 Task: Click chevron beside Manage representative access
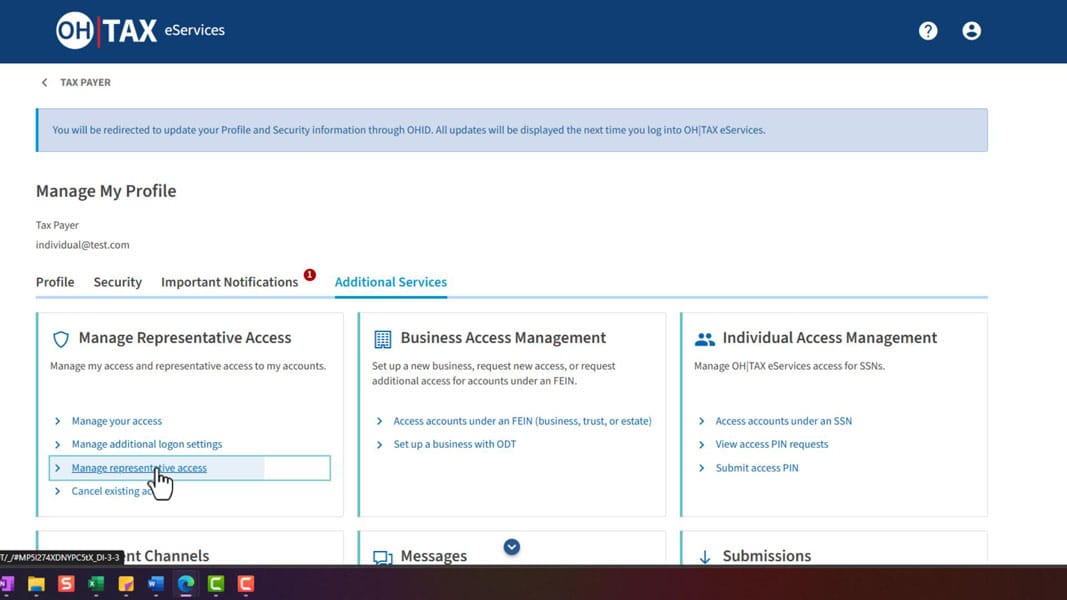(58, 468)
